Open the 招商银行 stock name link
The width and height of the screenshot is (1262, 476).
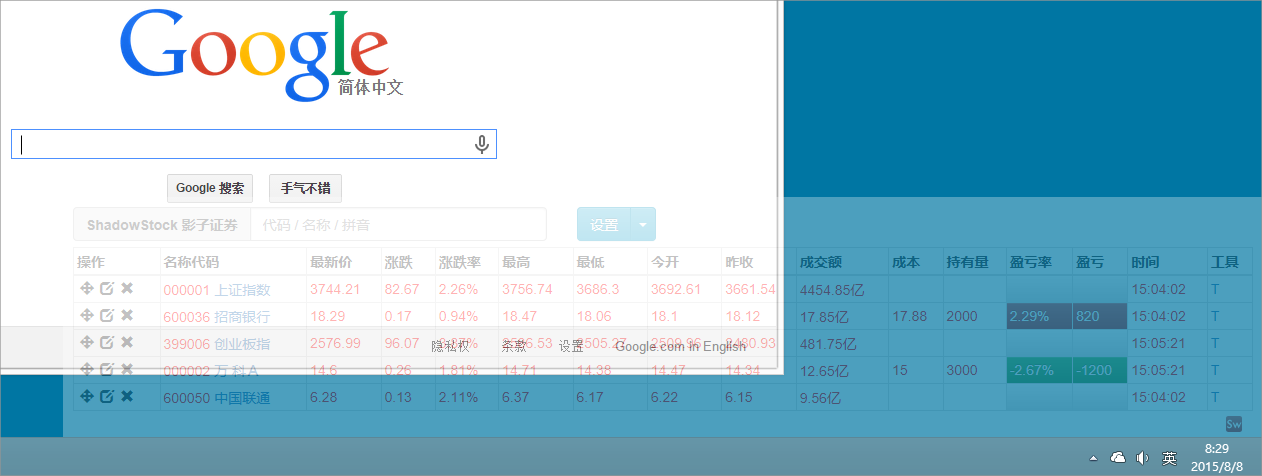point(243,317)
